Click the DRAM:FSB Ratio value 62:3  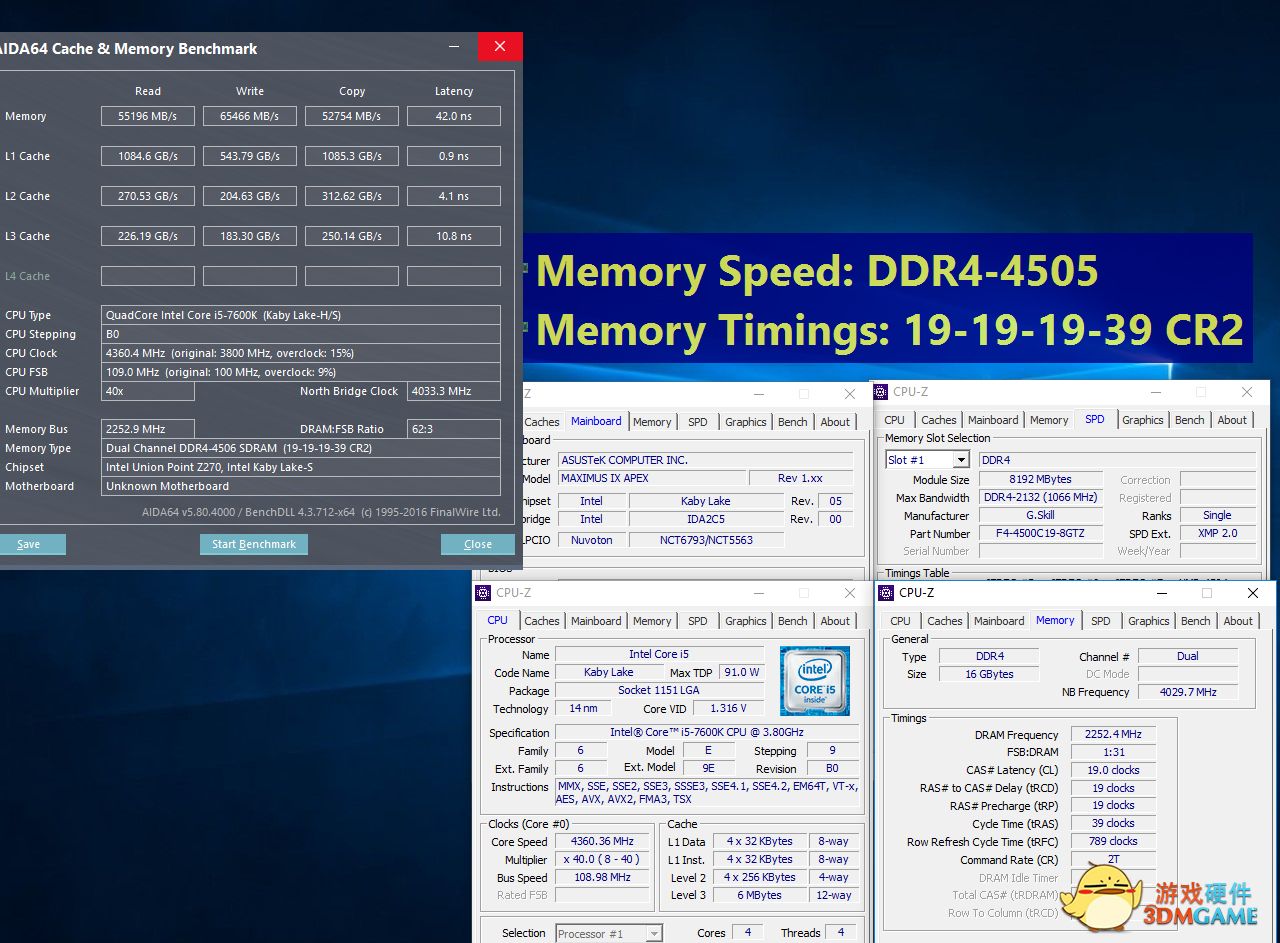click(x=454, y=429)
